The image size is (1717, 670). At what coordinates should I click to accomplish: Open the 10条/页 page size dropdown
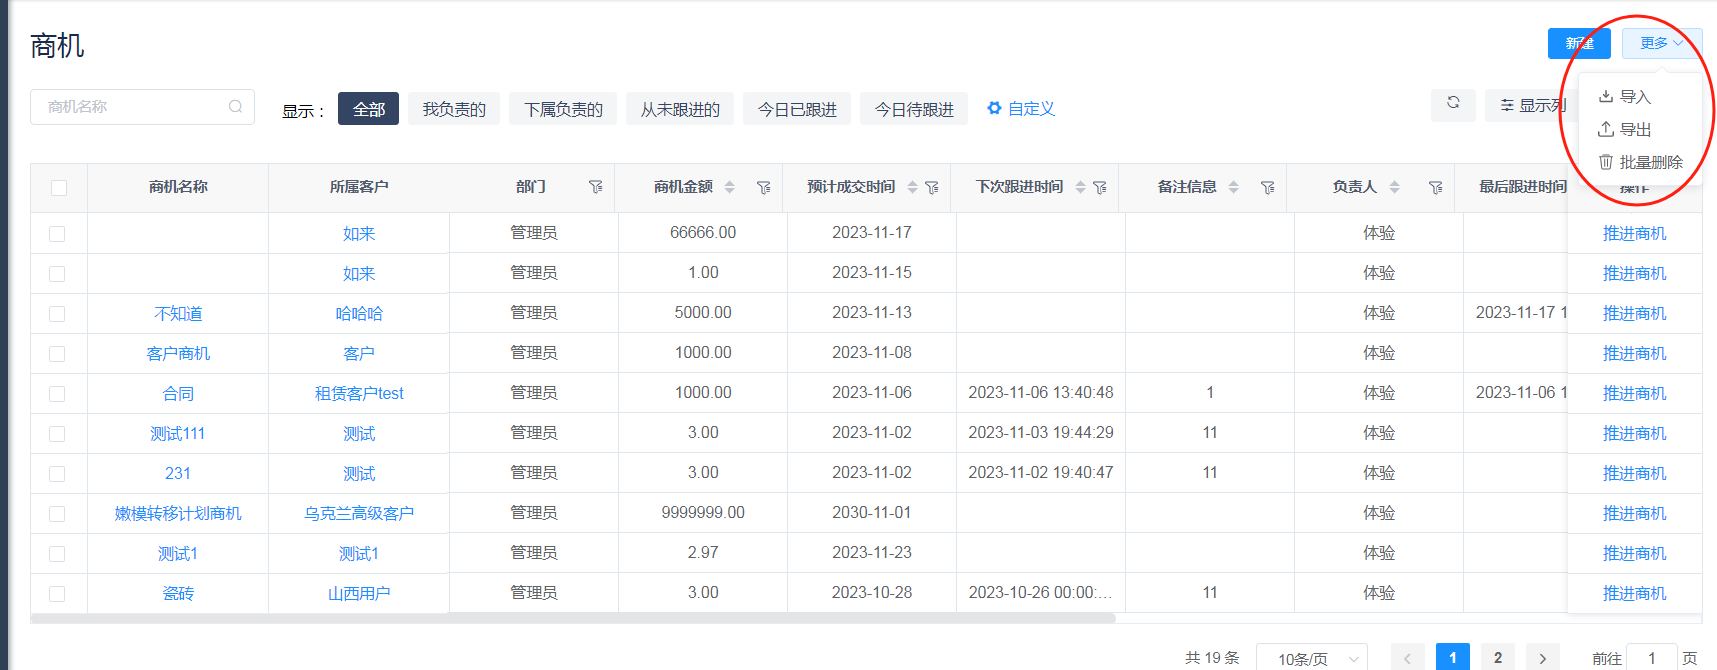click(1312, 658)
